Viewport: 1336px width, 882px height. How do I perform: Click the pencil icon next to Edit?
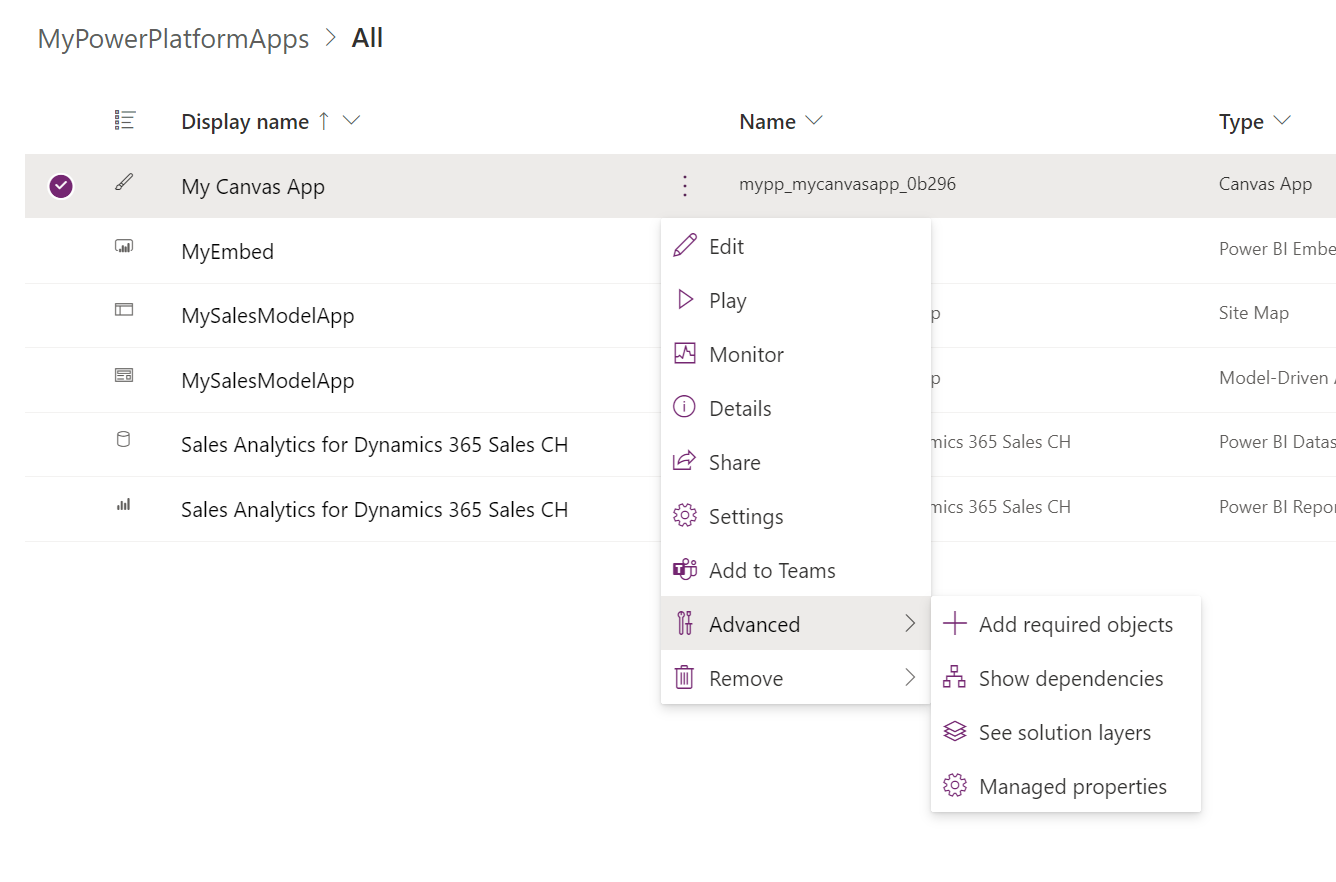click(685, 246)
